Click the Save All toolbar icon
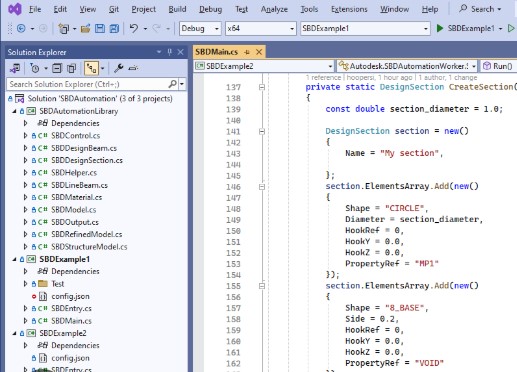The image size is (517, 372). (x=114, y=29)
